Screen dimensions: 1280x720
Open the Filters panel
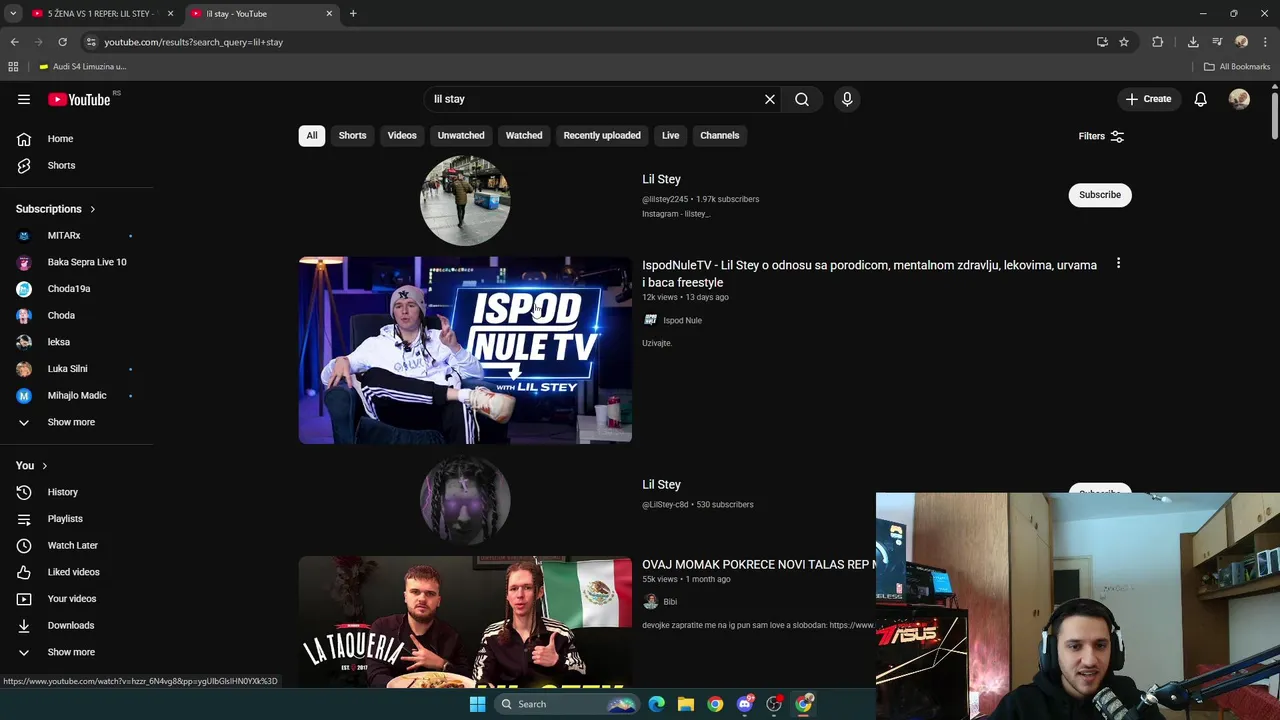click(1101, 136)
